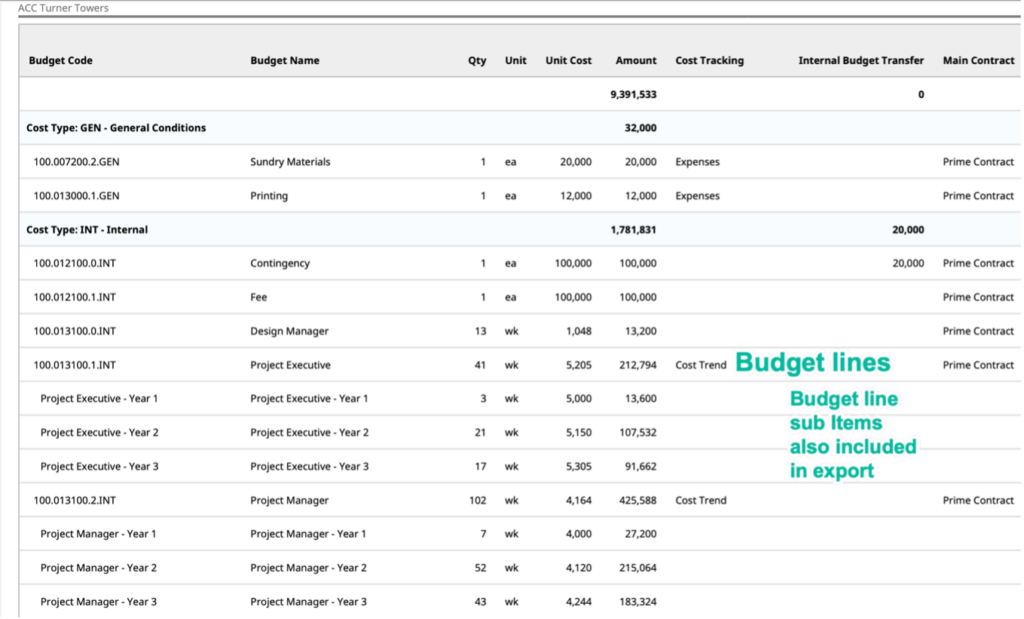Open the Printing budget line
This screenshot has height=619, width=1024.
pyautogui.click(x=268, y=196)
